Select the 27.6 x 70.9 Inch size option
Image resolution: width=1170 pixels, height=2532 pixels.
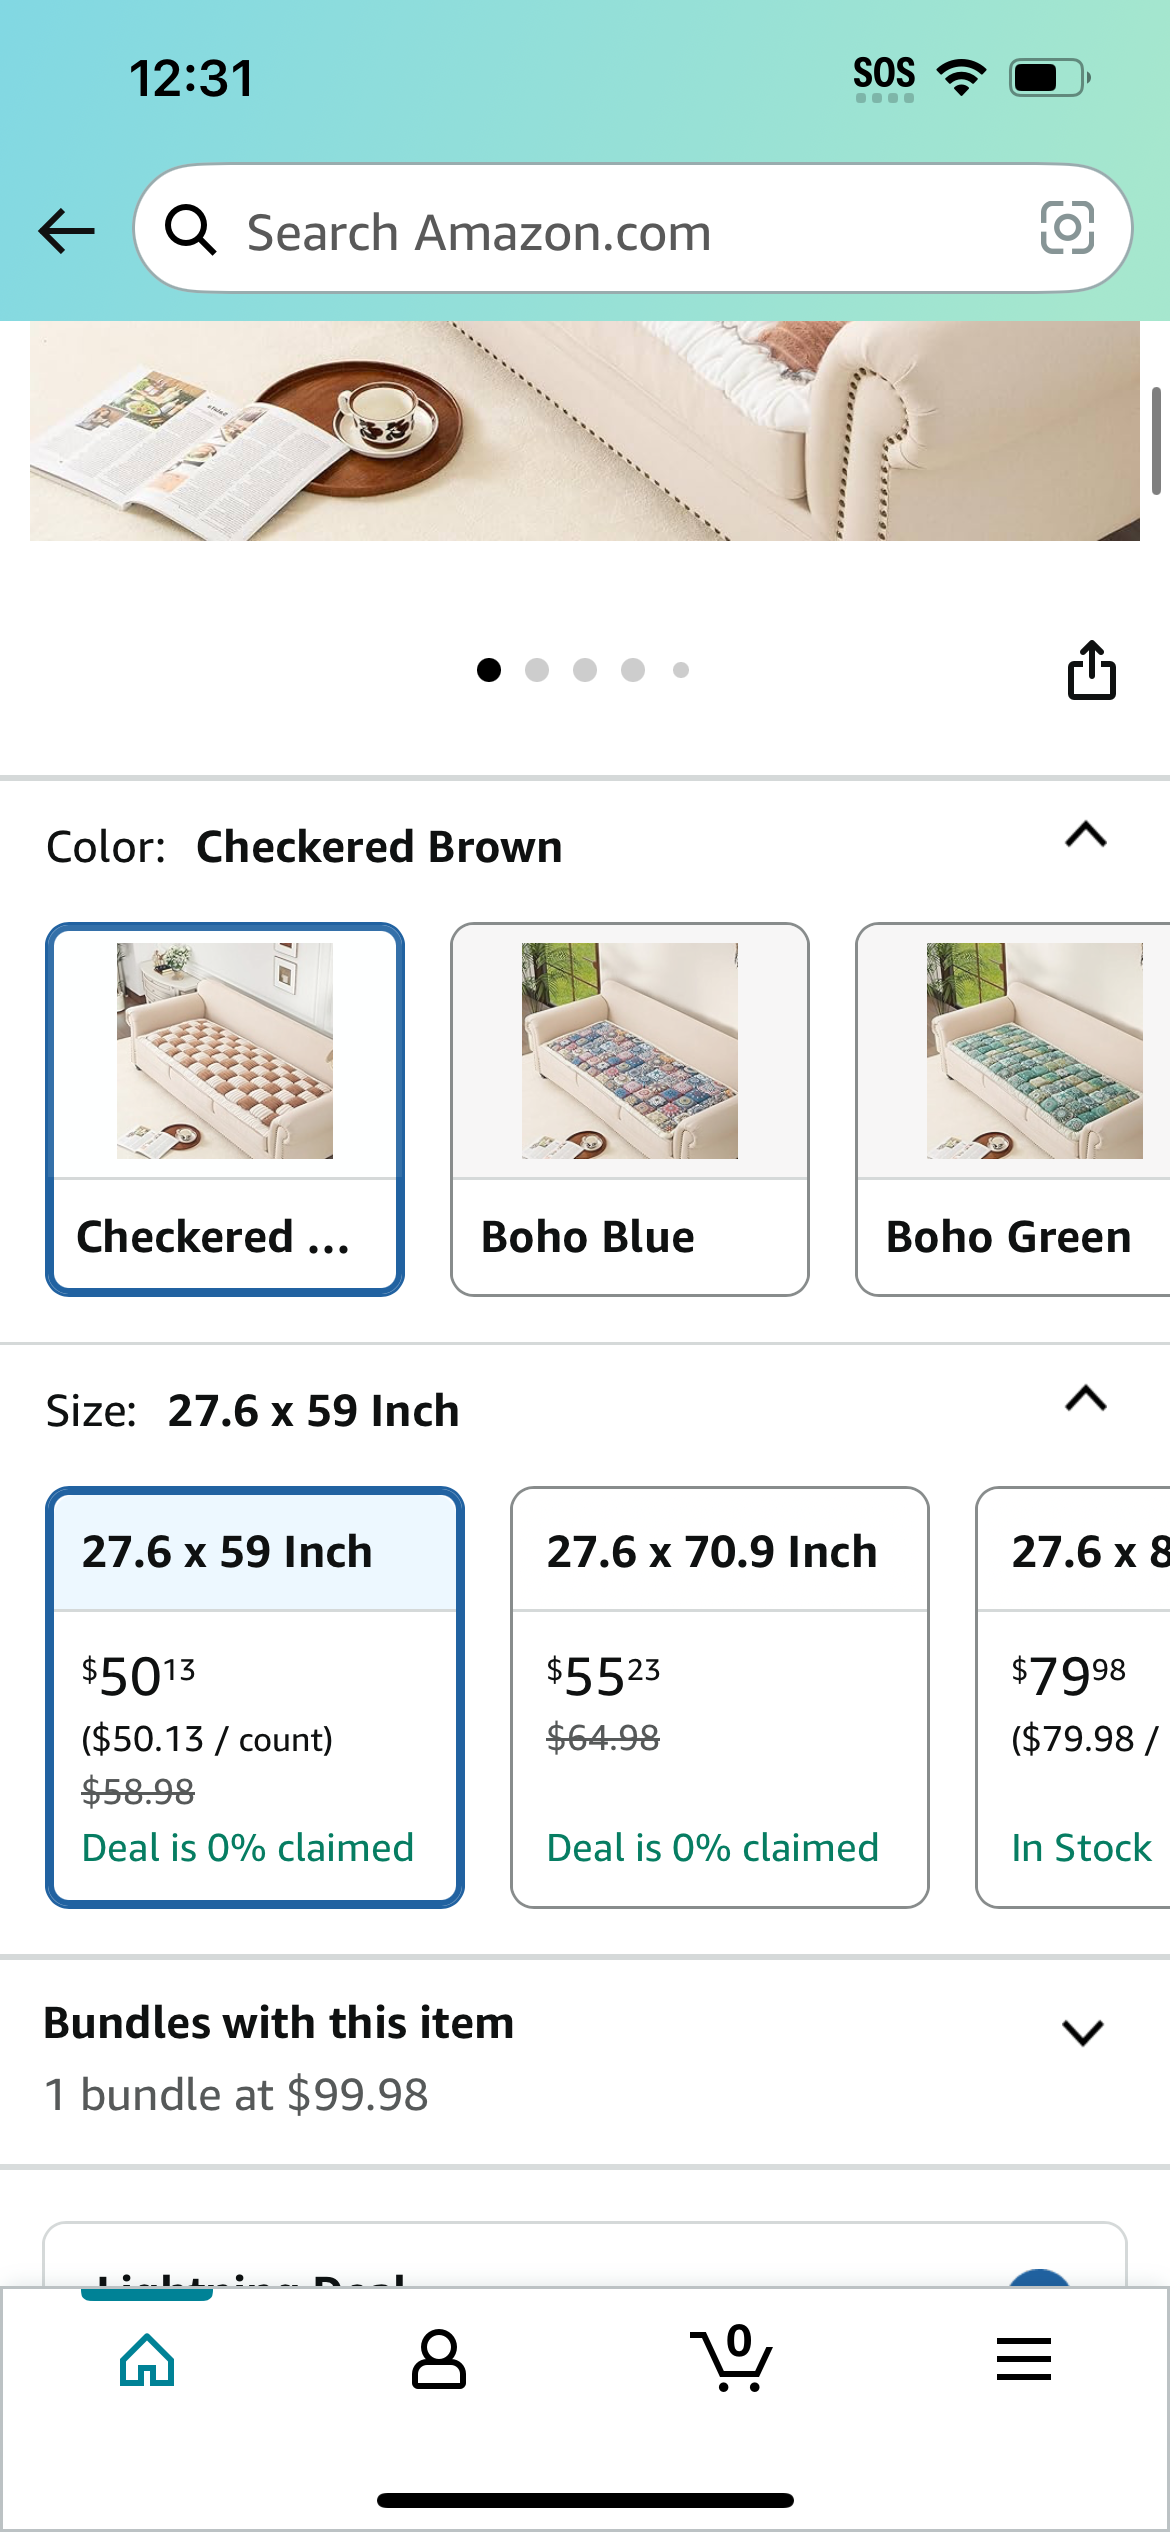[720, 1697]
